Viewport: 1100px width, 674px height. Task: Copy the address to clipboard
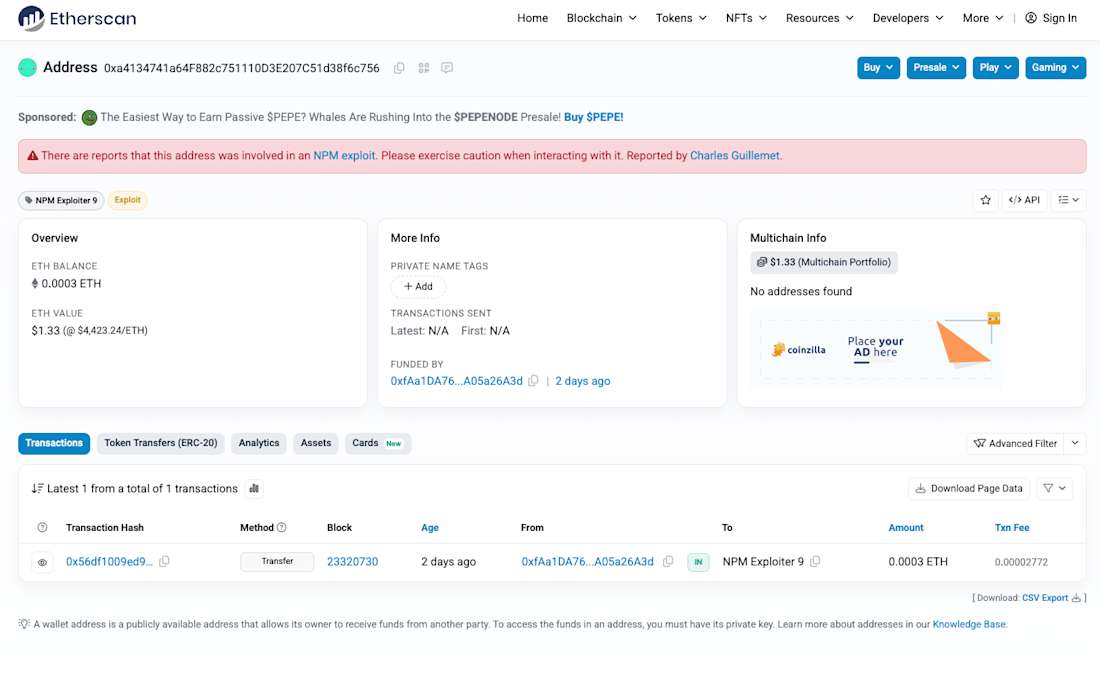coord(399,67)
